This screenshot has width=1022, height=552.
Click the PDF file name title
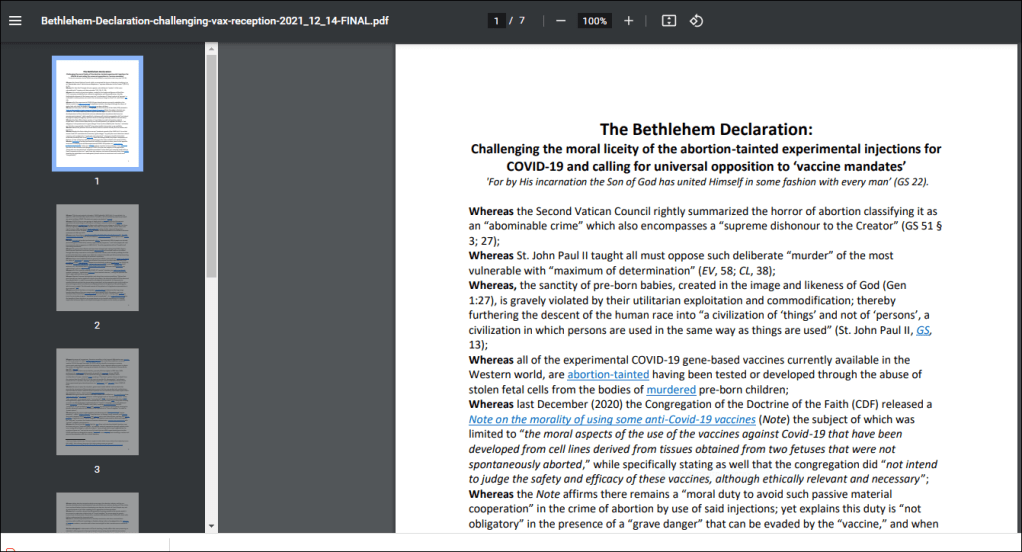point(214,21)
